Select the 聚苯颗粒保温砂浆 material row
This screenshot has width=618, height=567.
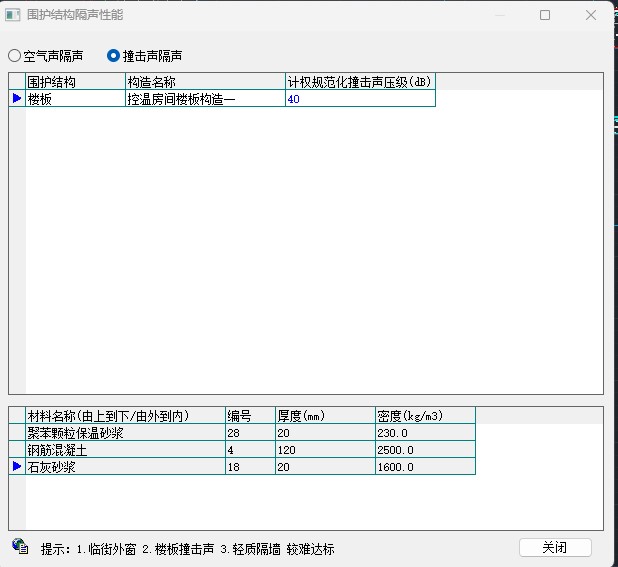pos(124,433)
